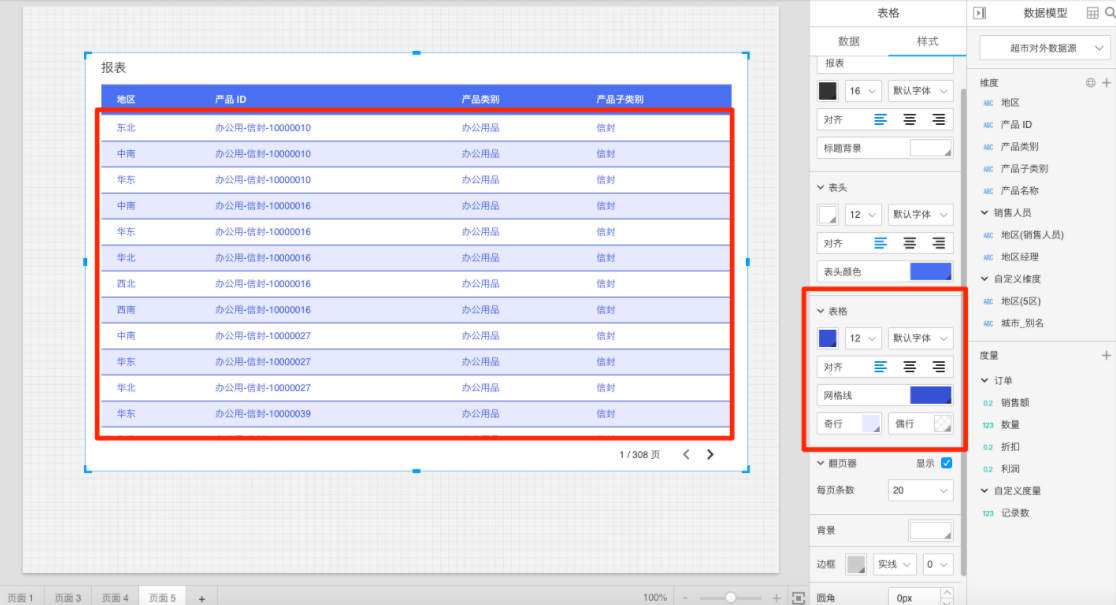1116x605 pixels.
Task: Collapse the 销售人员 dimension group
Action: (984, 213)
